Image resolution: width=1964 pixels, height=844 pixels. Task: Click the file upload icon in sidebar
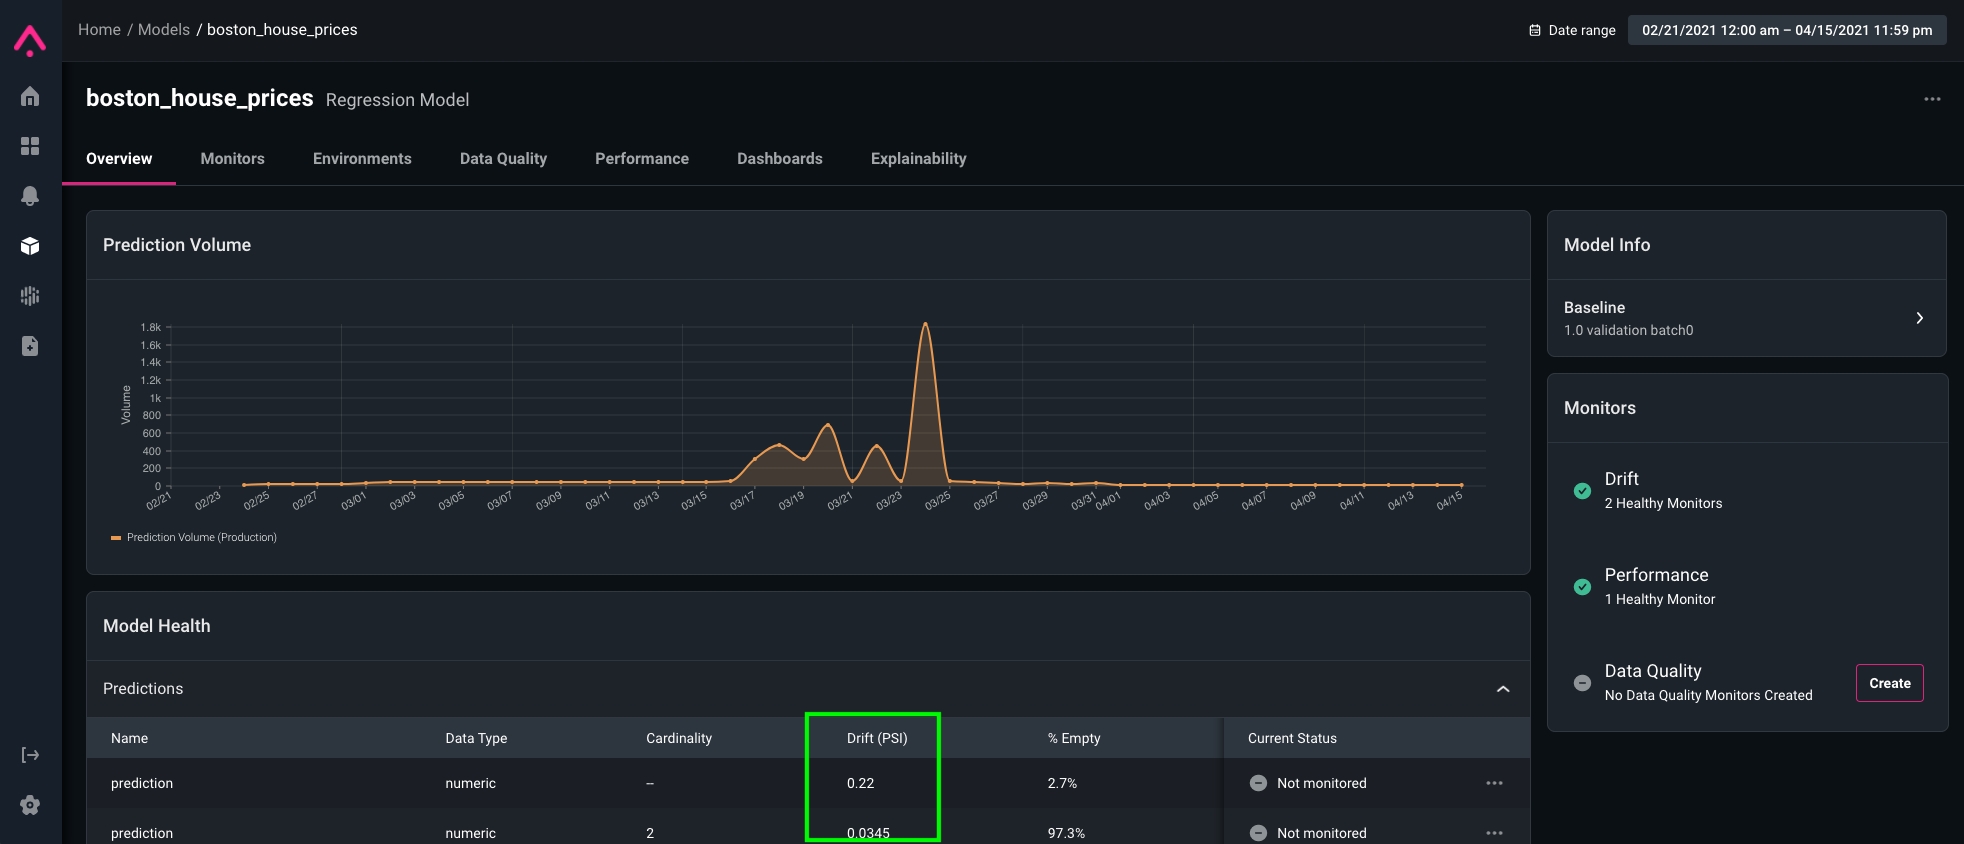[30, 346]
